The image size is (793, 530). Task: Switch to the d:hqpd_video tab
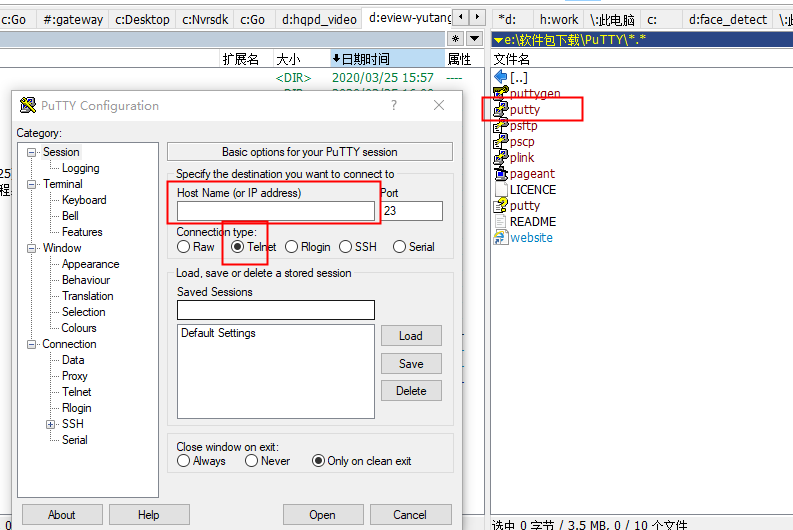[319, 19]
